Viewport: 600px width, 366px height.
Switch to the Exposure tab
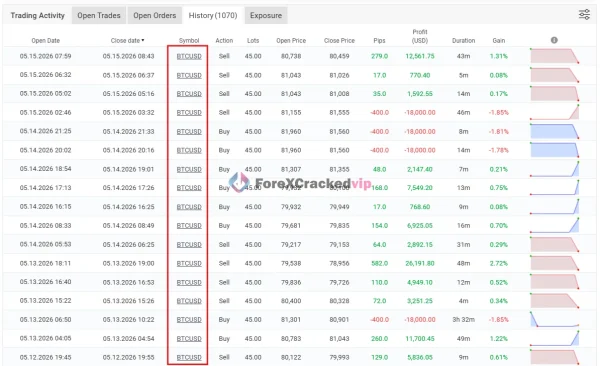(266, 15)
